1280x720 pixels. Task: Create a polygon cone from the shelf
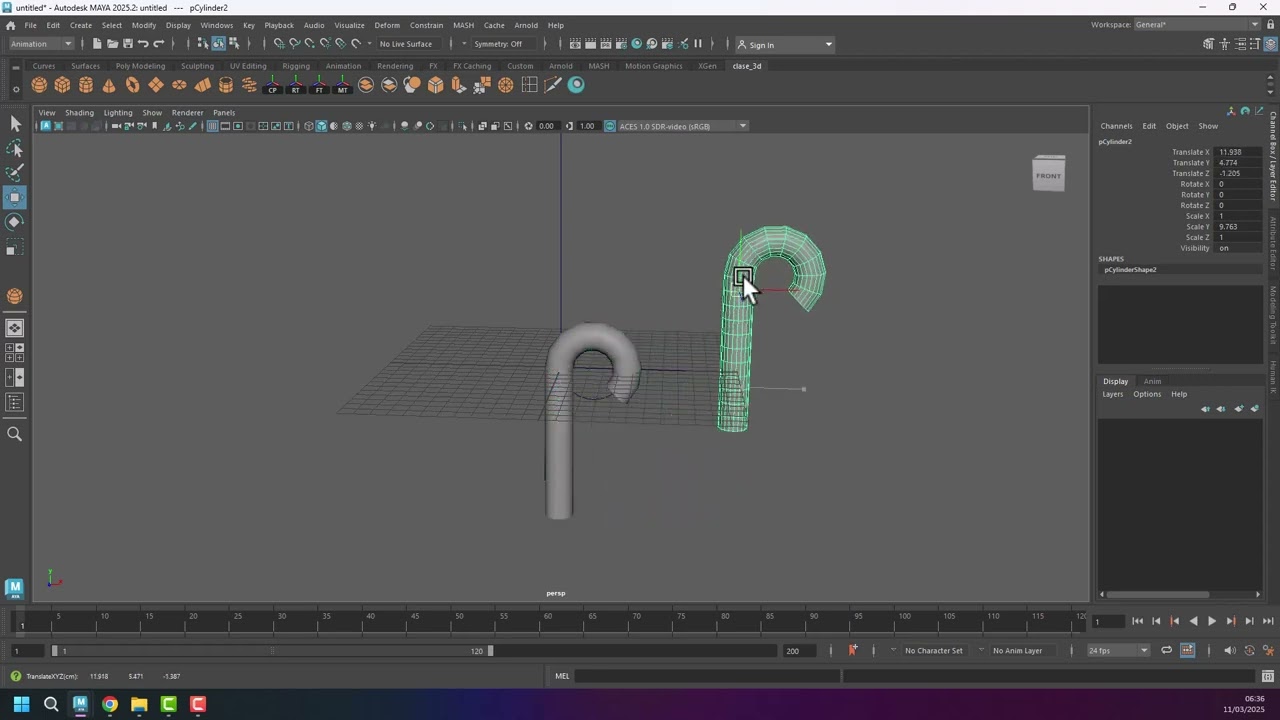pyautogui.click(x=109, y=85)
